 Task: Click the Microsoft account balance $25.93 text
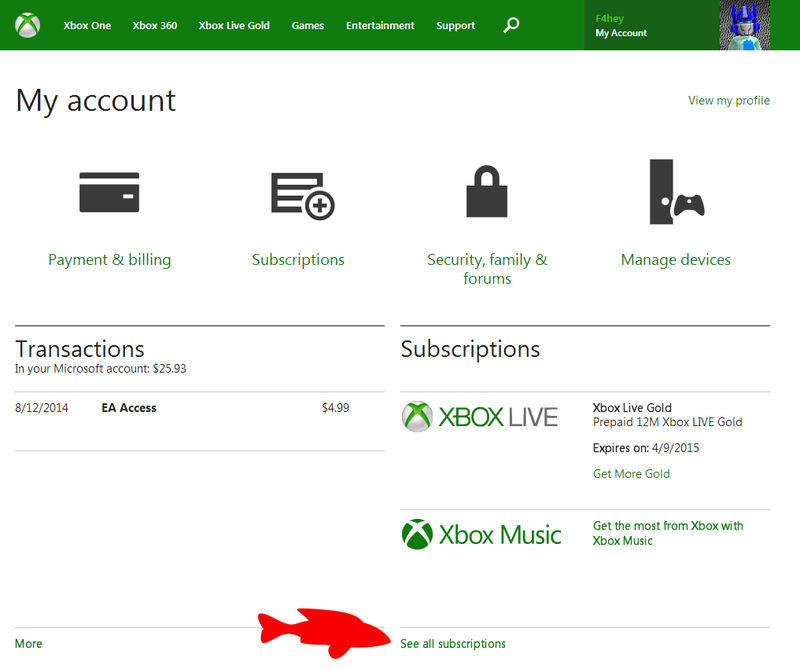(x=101, y=368)
